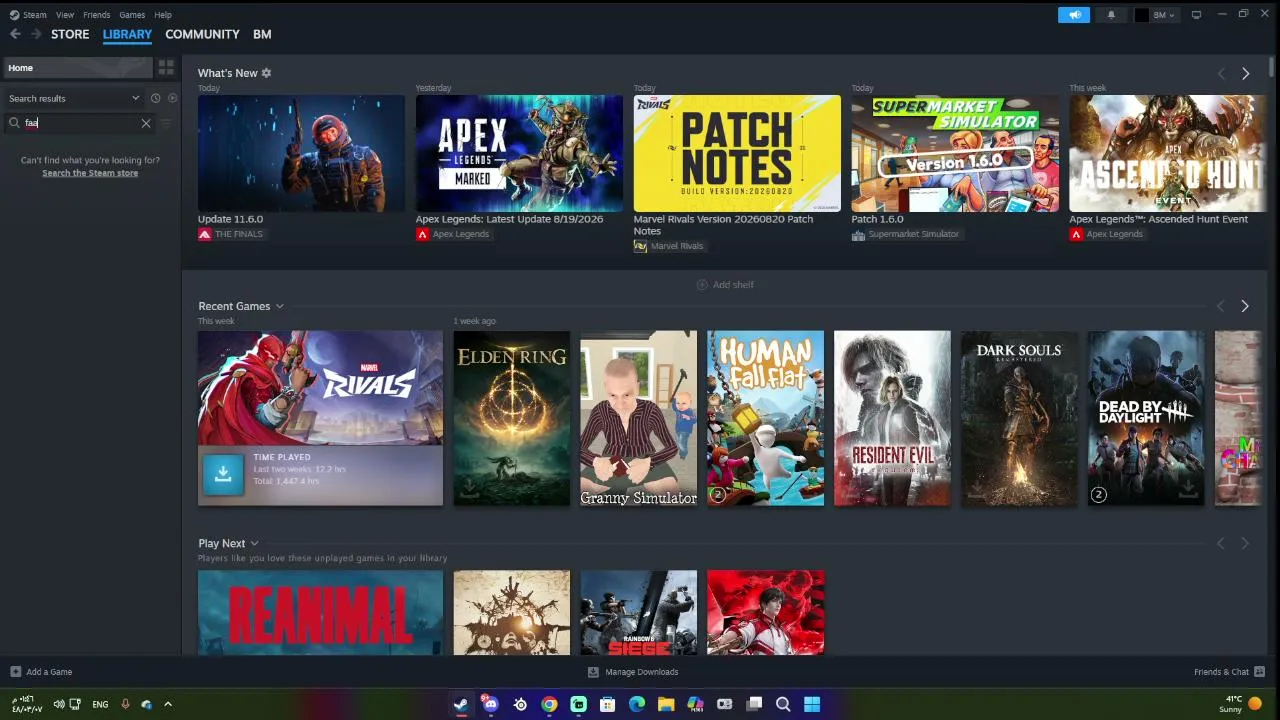The image size is (1280, 720).
Task: Click THE FINALS game logo icon
Action: click(204, 234)
